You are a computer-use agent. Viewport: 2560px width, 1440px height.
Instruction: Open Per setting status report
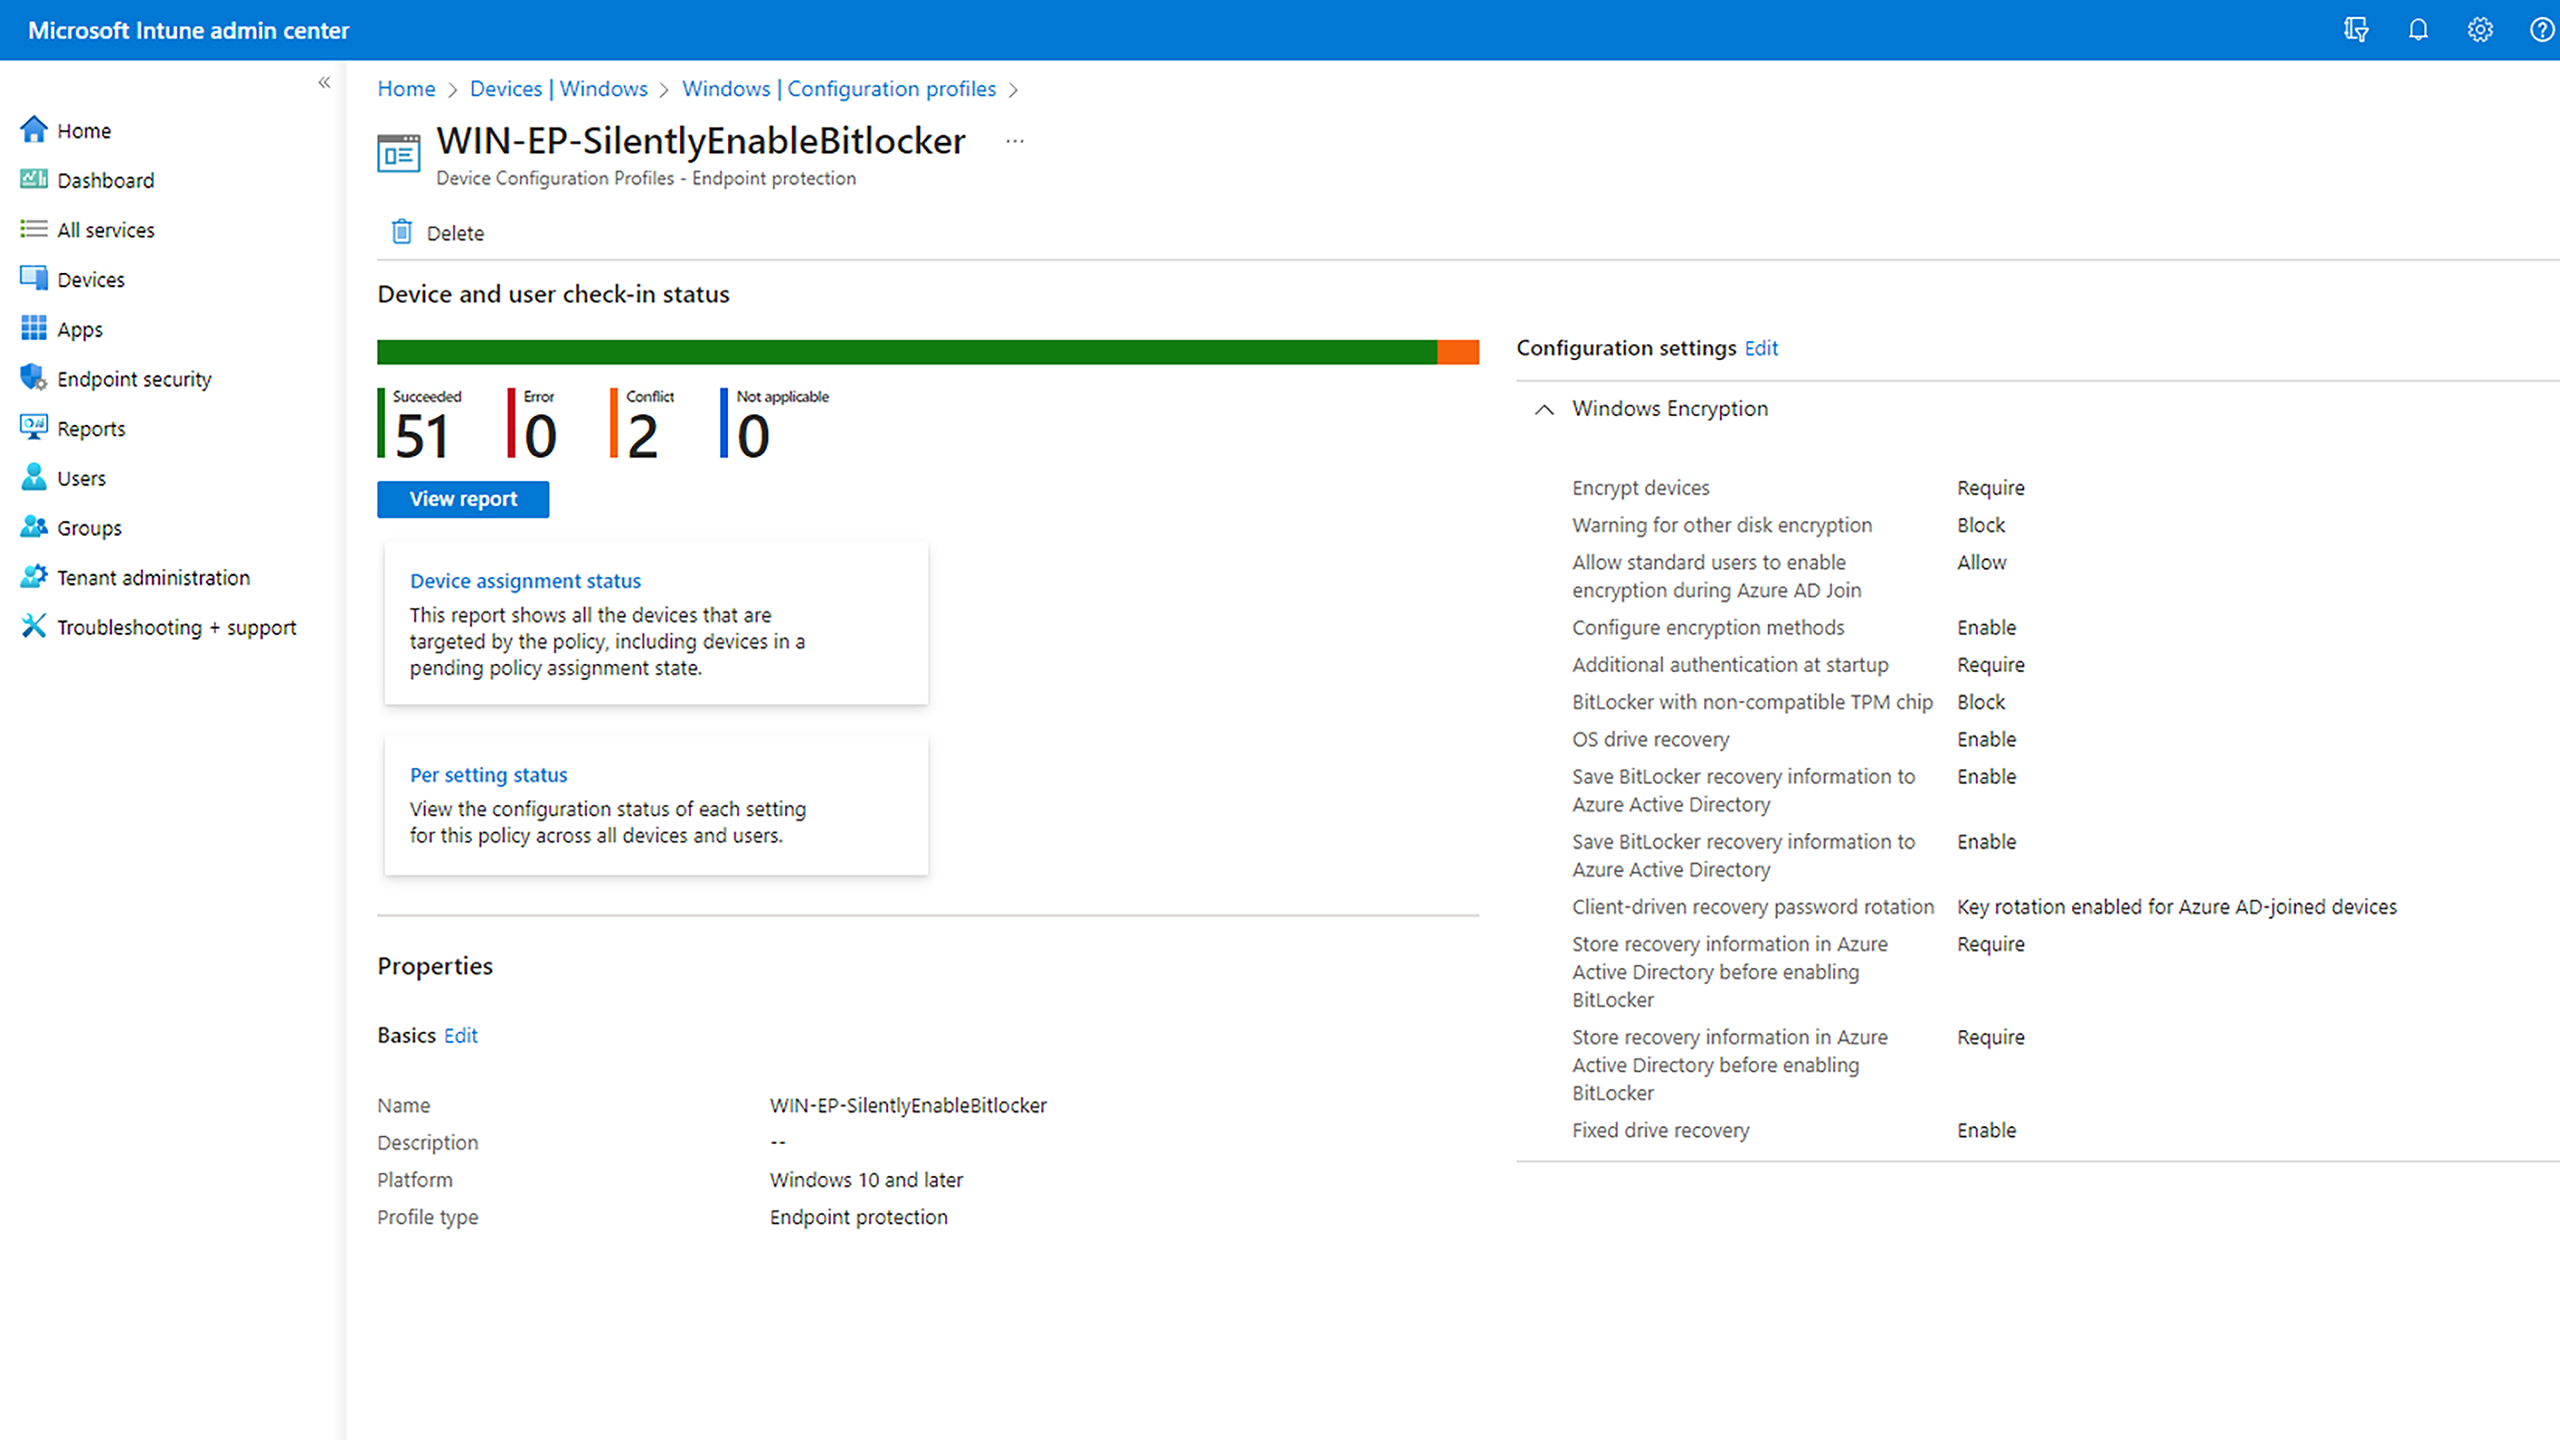[x=488, y=775]
